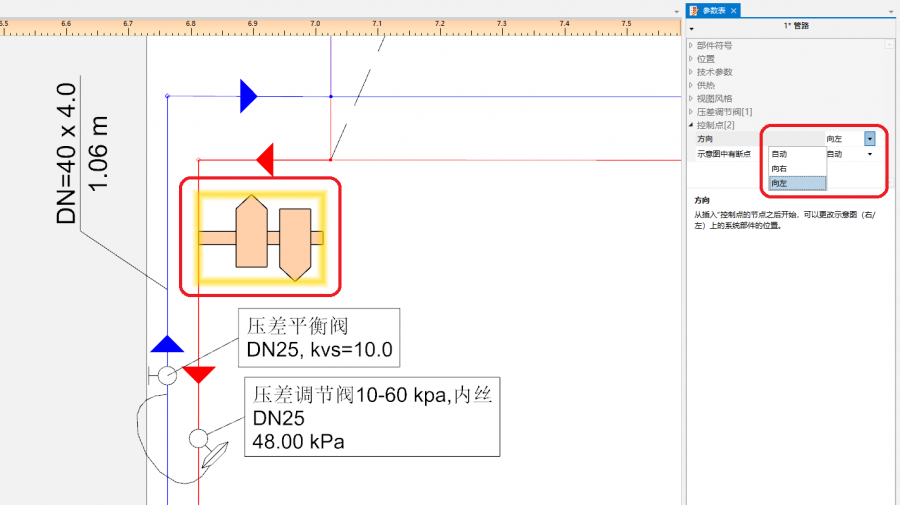Screen dimensions: 900x505
Task: Click the 参数表 panel icon
Action: (693, 10)
